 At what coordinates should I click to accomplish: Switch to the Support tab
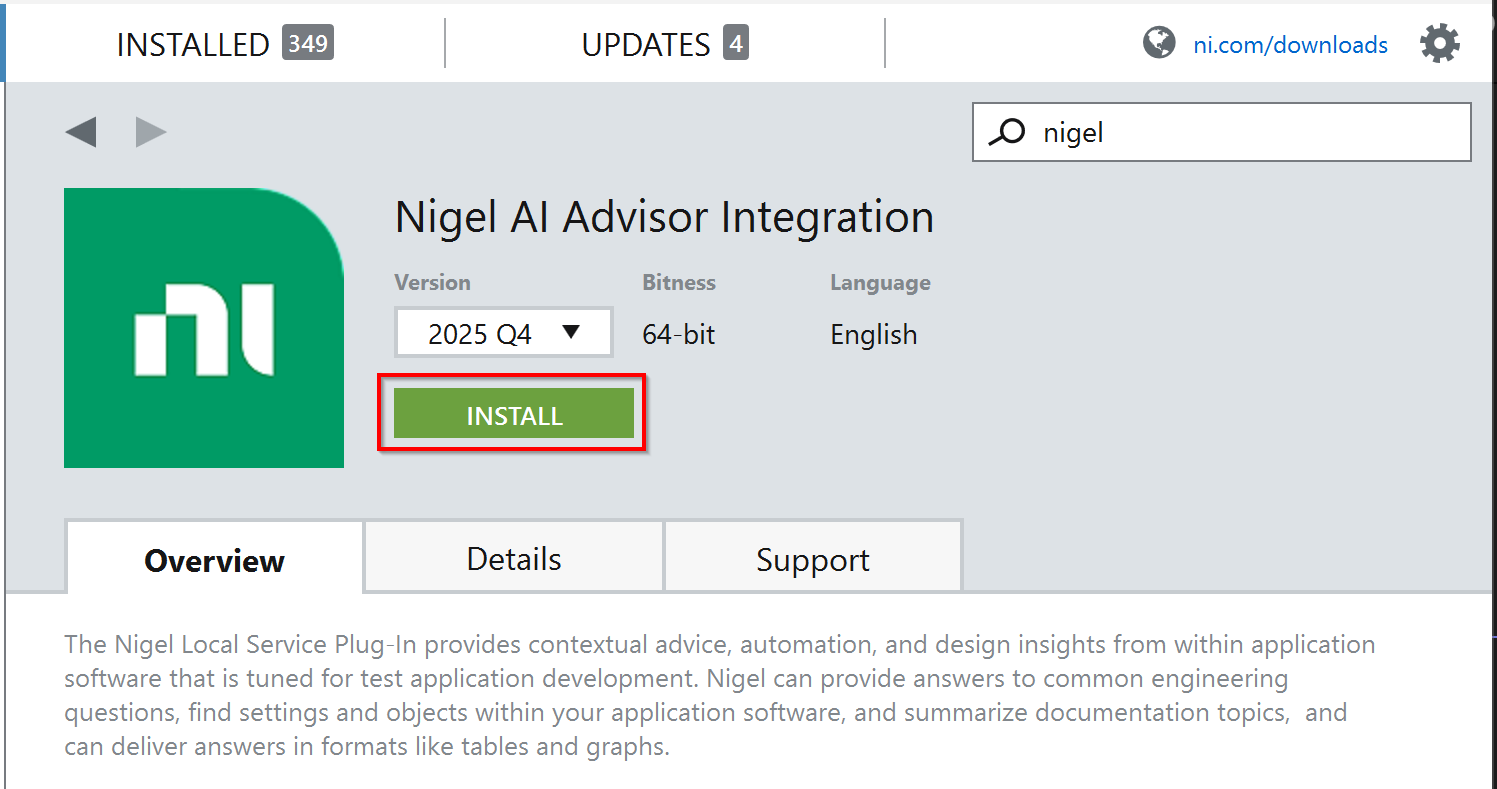click(812, 559)
